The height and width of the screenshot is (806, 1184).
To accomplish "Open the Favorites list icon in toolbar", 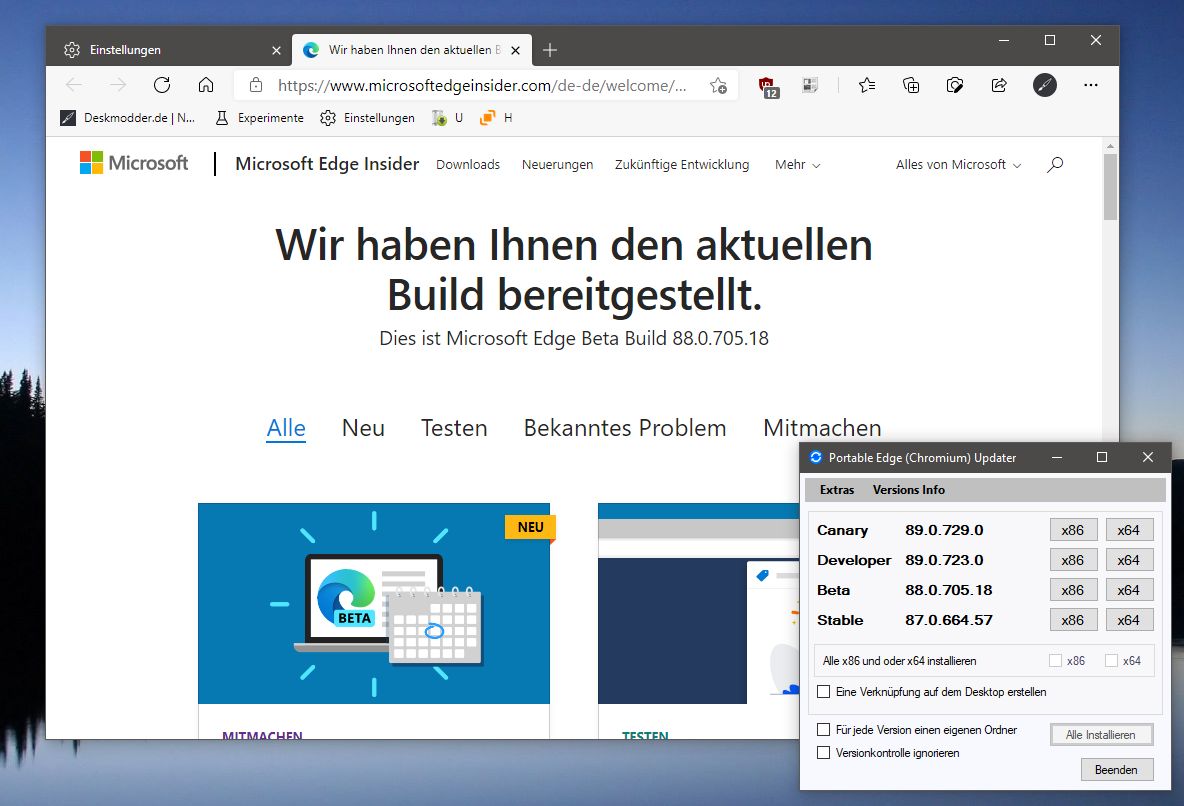I will pos(867,85).
